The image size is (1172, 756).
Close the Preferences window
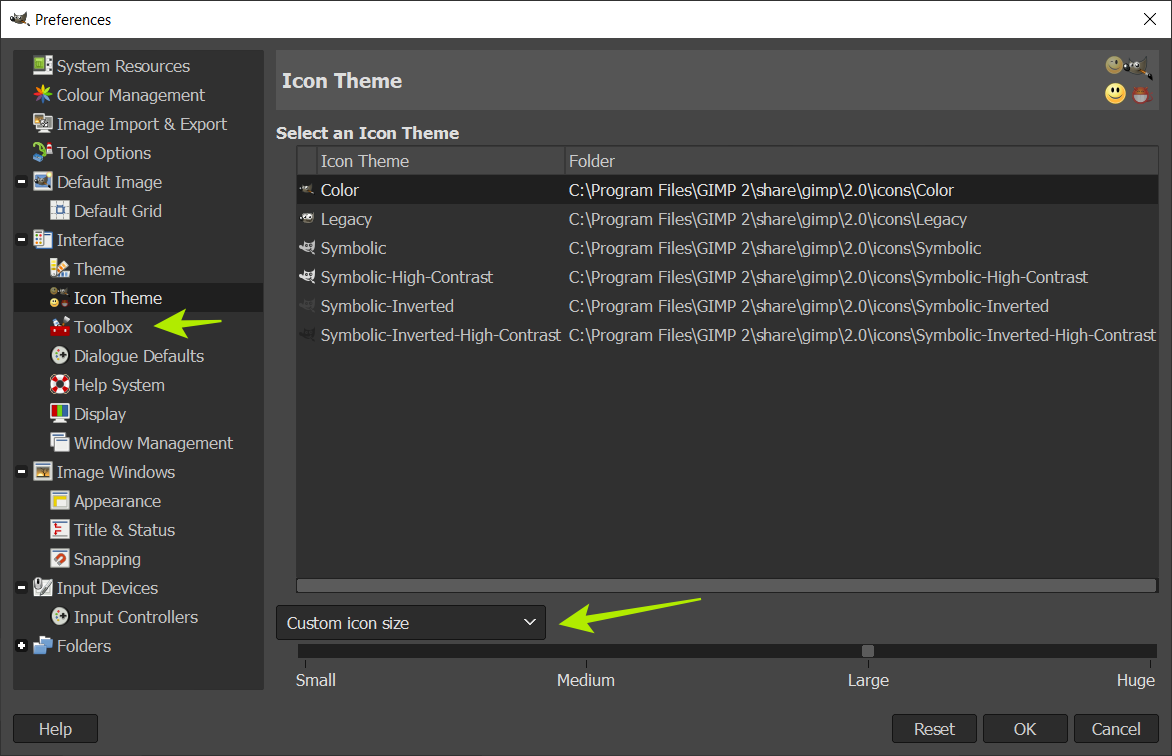(x=1150, y=19)
